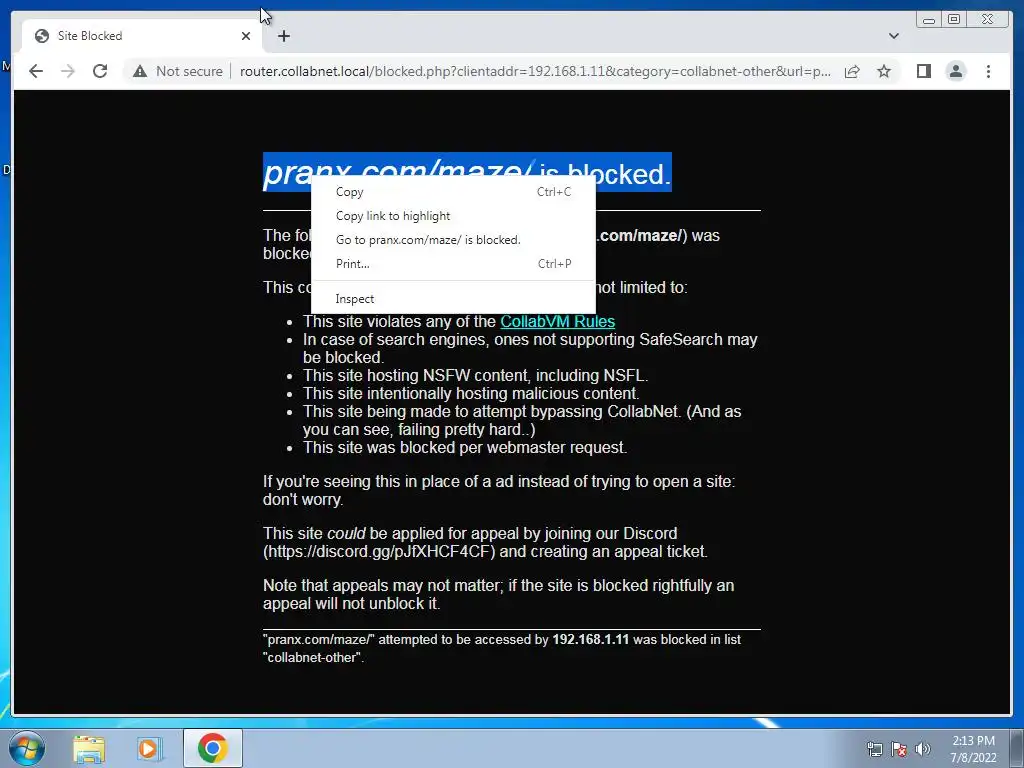Open Windows Explorer from taskbar

pyautogui.click(x=89, y=748)
